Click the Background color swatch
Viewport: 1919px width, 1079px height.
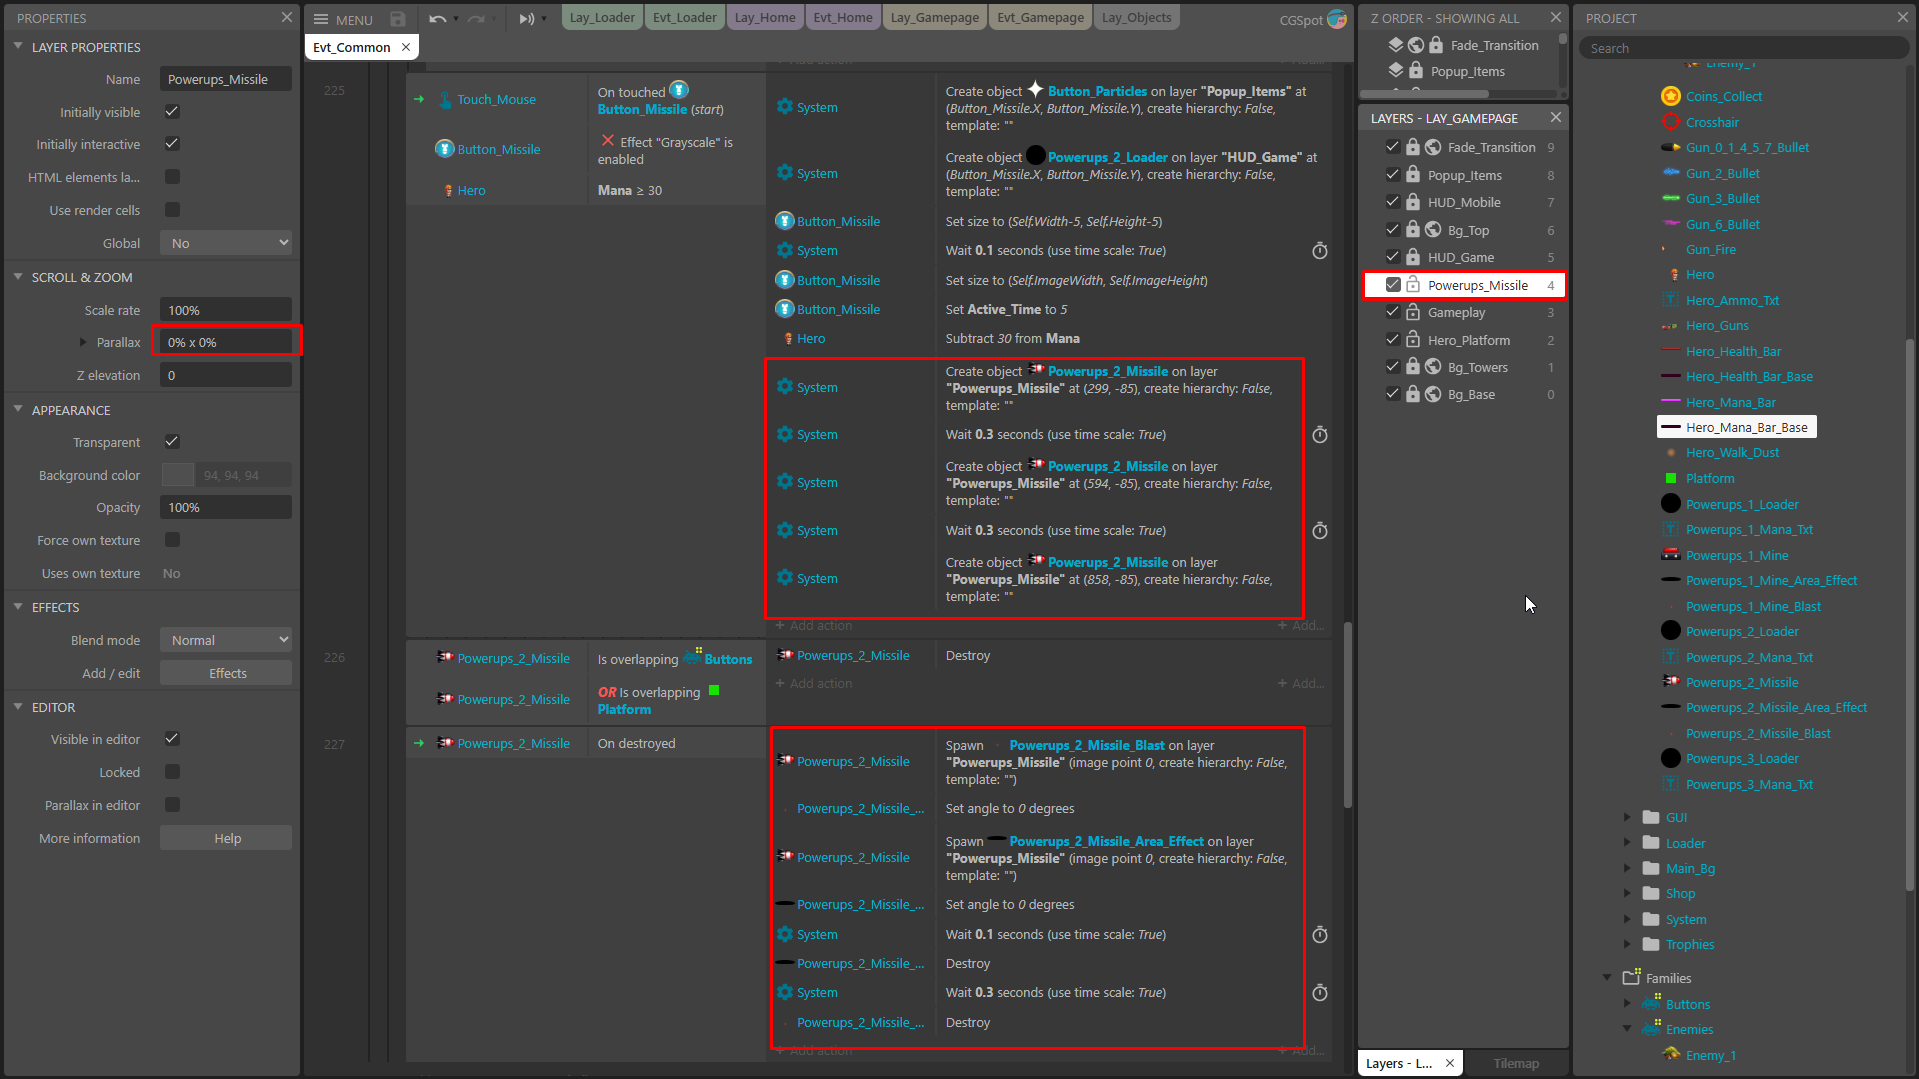[x=178, y=475]
